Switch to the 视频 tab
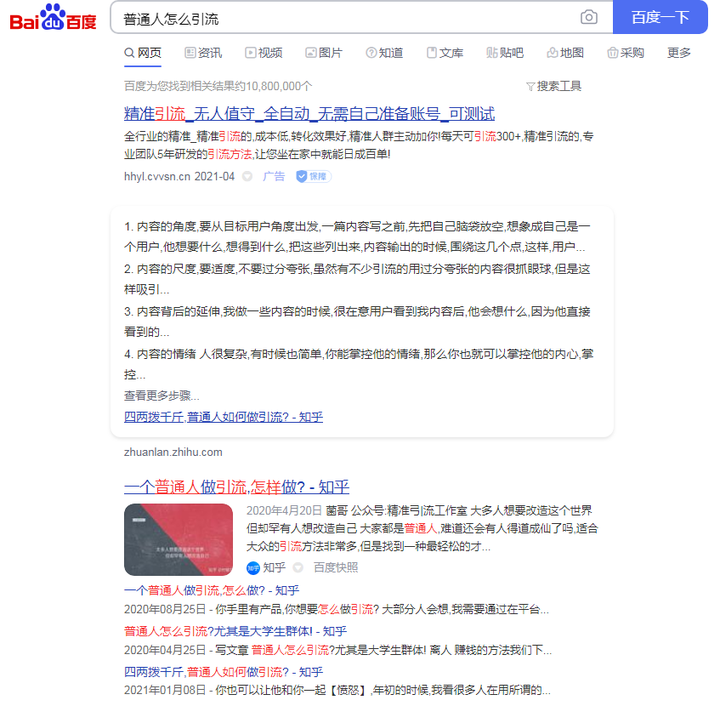 [x=264, y=53]
